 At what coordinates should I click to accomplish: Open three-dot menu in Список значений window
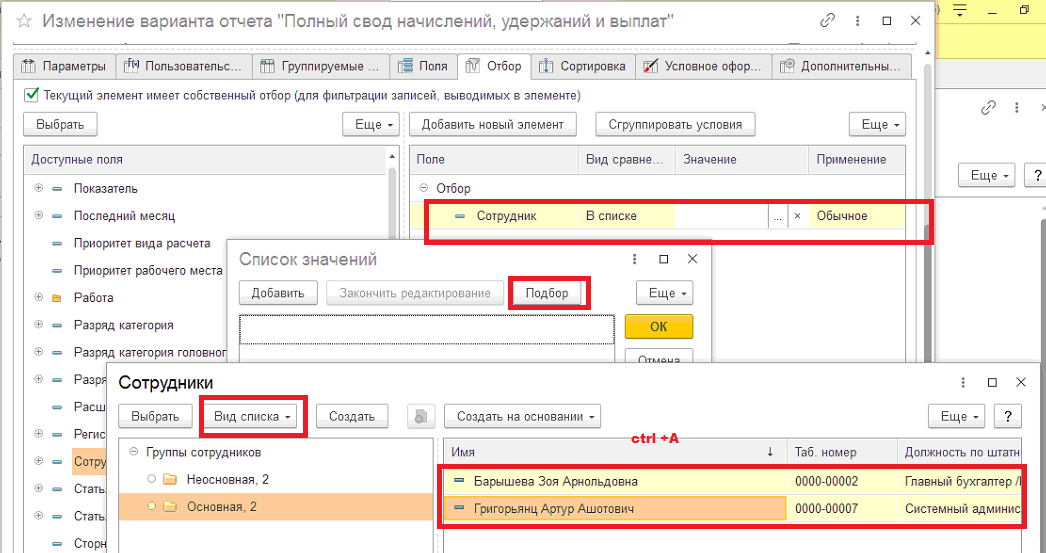[x=634, y=259]
